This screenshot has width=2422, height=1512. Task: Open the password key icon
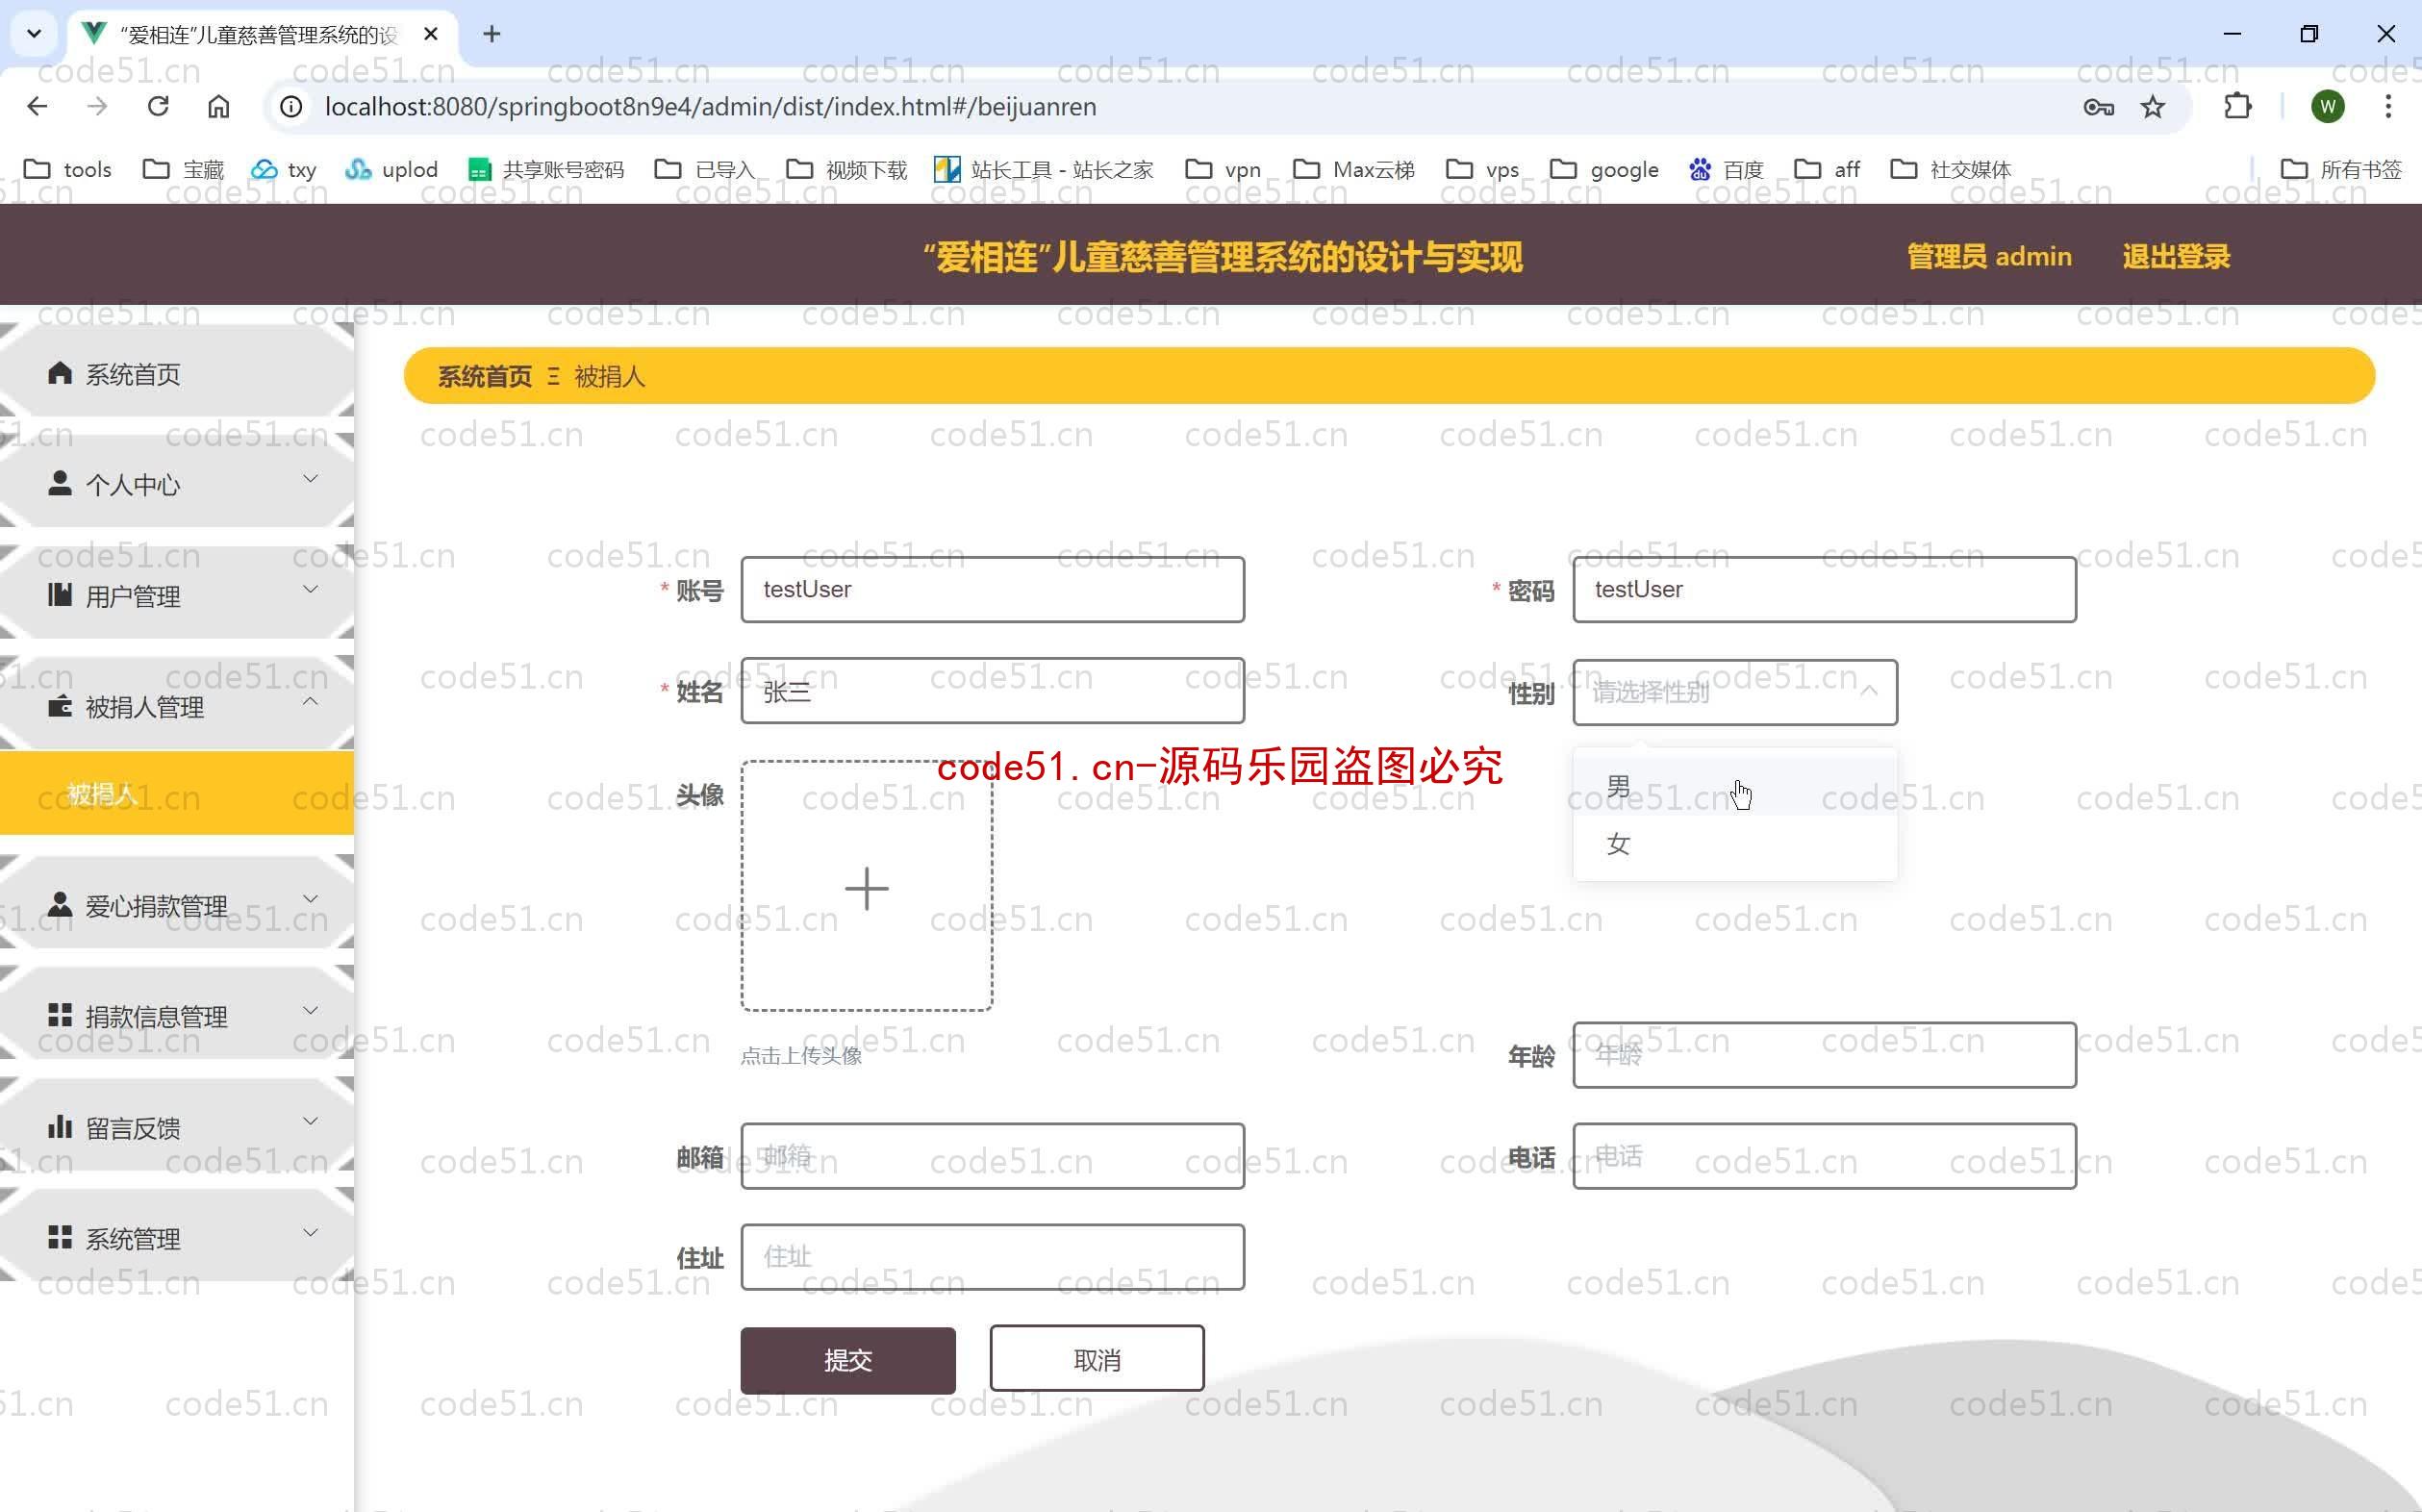[2098, 106]
